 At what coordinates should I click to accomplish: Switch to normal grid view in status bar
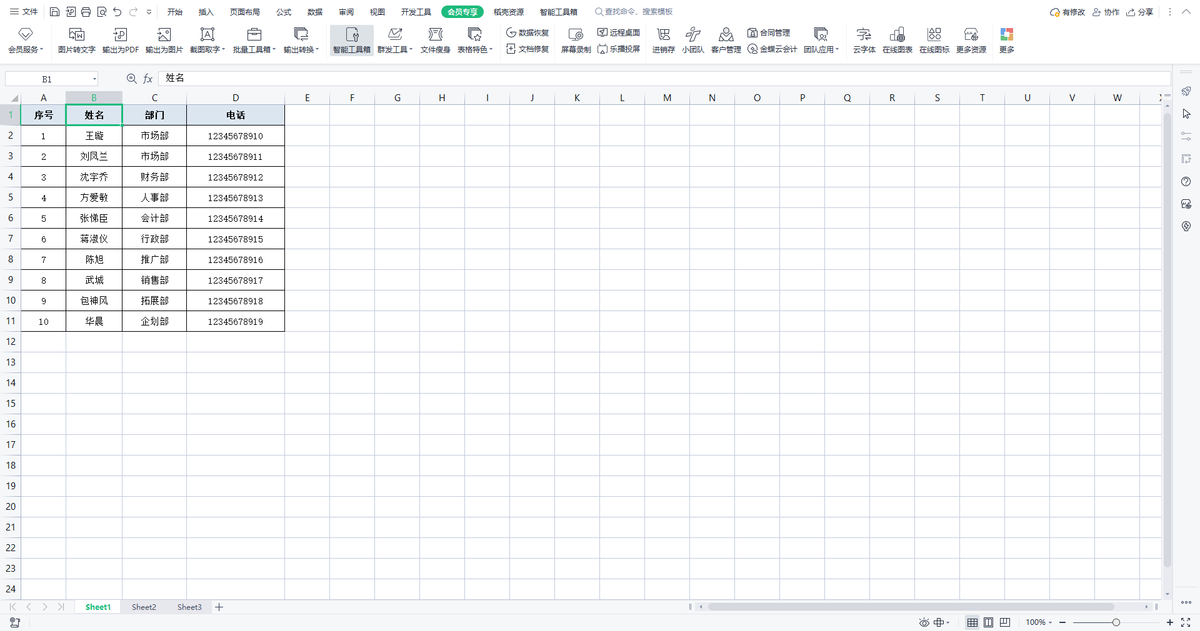point(972,622)
